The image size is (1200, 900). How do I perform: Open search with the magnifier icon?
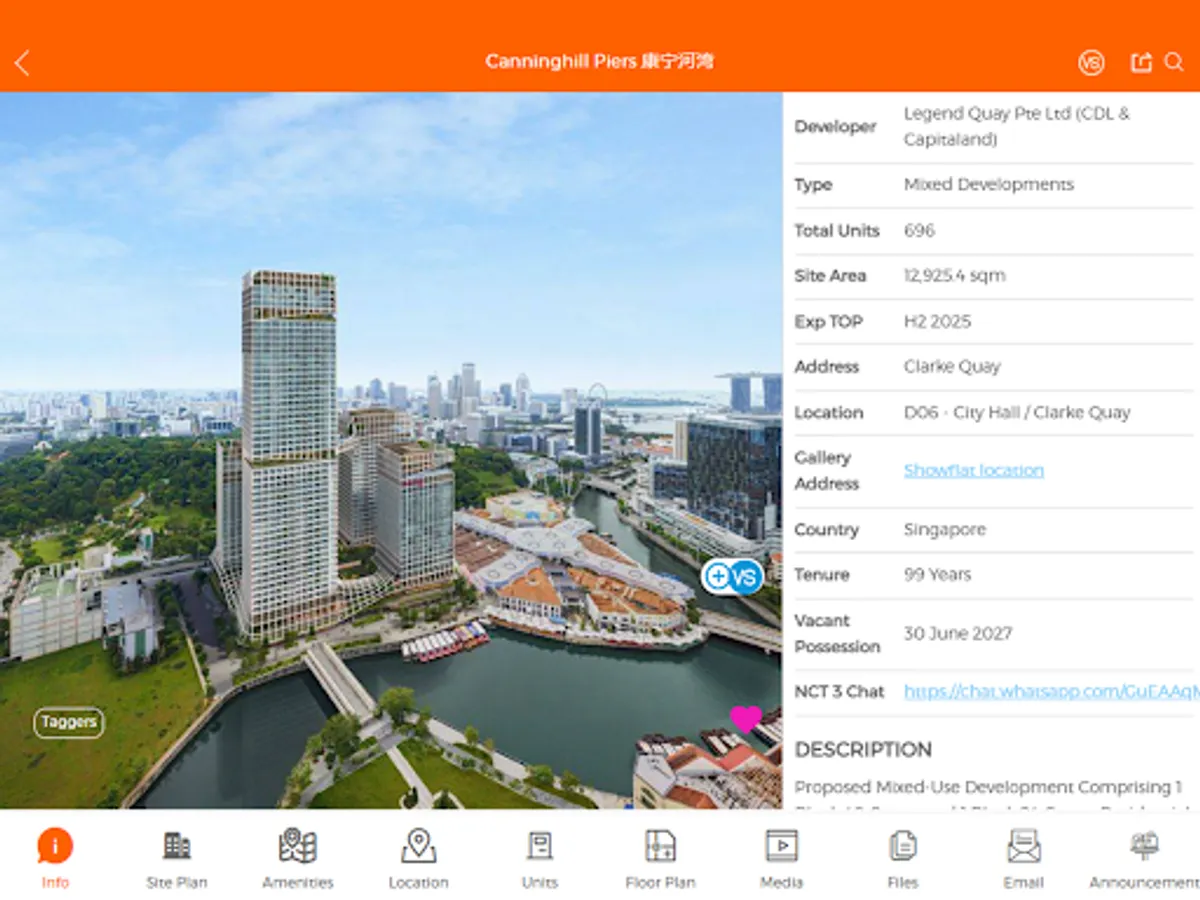(x=1174, y=62)
